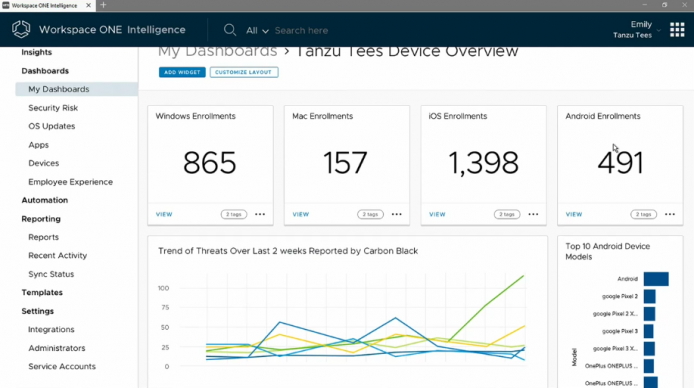Select Security Risk in sidebar

click(53, 108)
